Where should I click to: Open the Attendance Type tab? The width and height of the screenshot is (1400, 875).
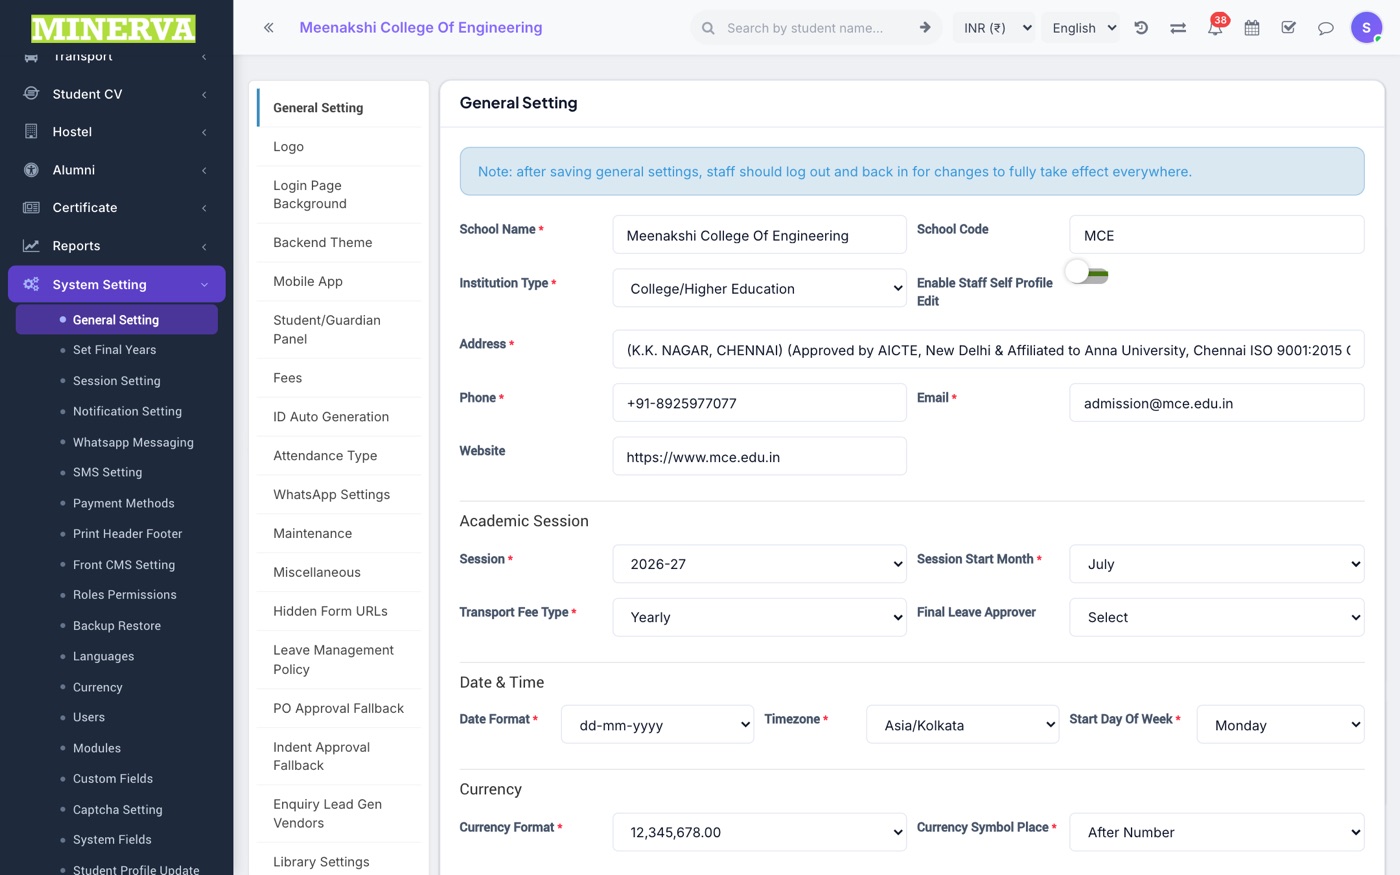coord(339,456)
